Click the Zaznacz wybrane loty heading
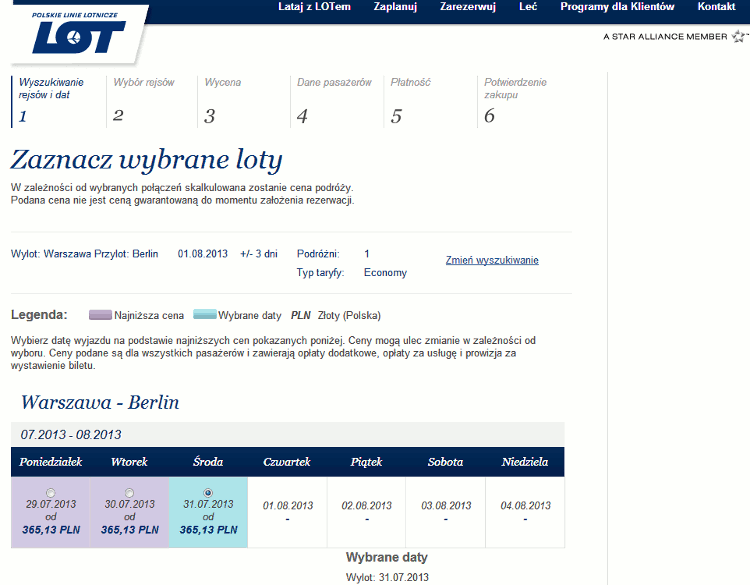Viewport: 750px width, 585px height. [146, 160]
